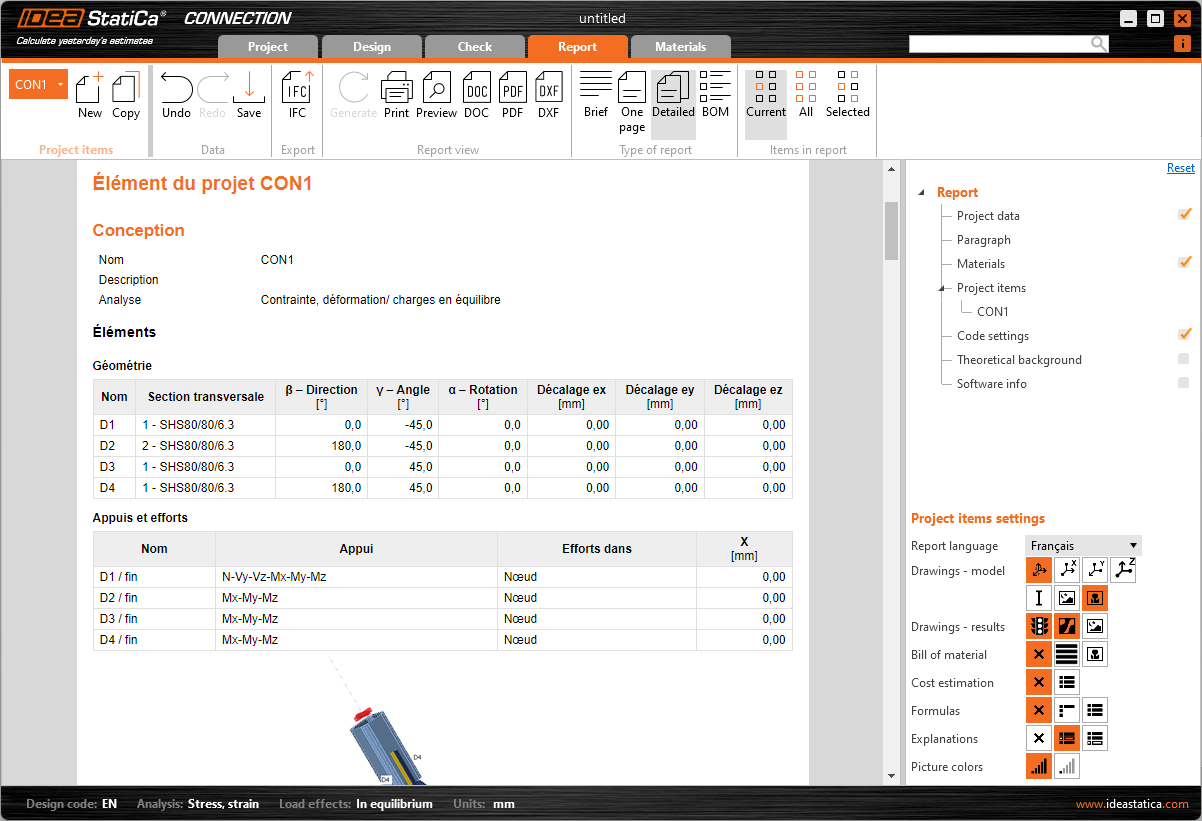This screenshot has height=821, width=1202.
Task: Open the report Preview
Action: [436, 96]
